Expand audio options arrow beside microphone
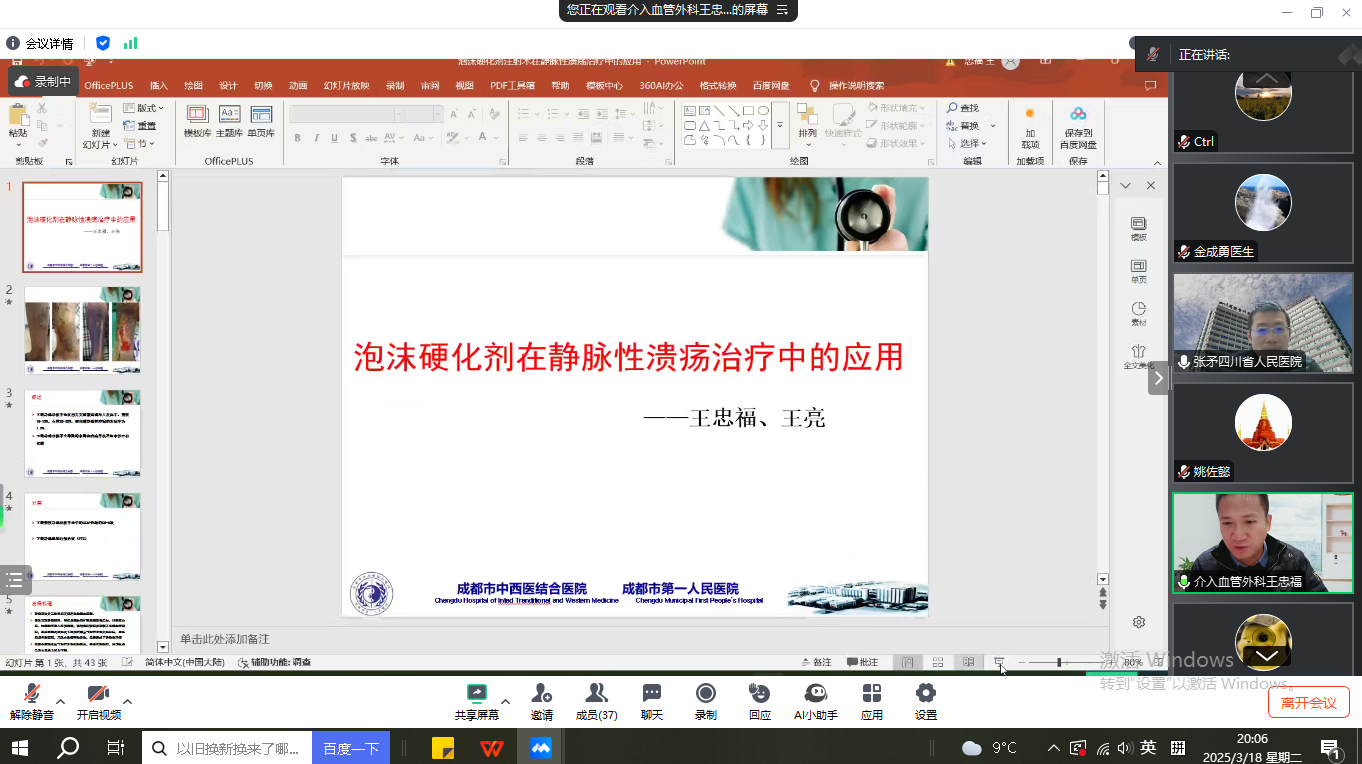Screen dimensions: 1362x764 [x=60, y=701]
